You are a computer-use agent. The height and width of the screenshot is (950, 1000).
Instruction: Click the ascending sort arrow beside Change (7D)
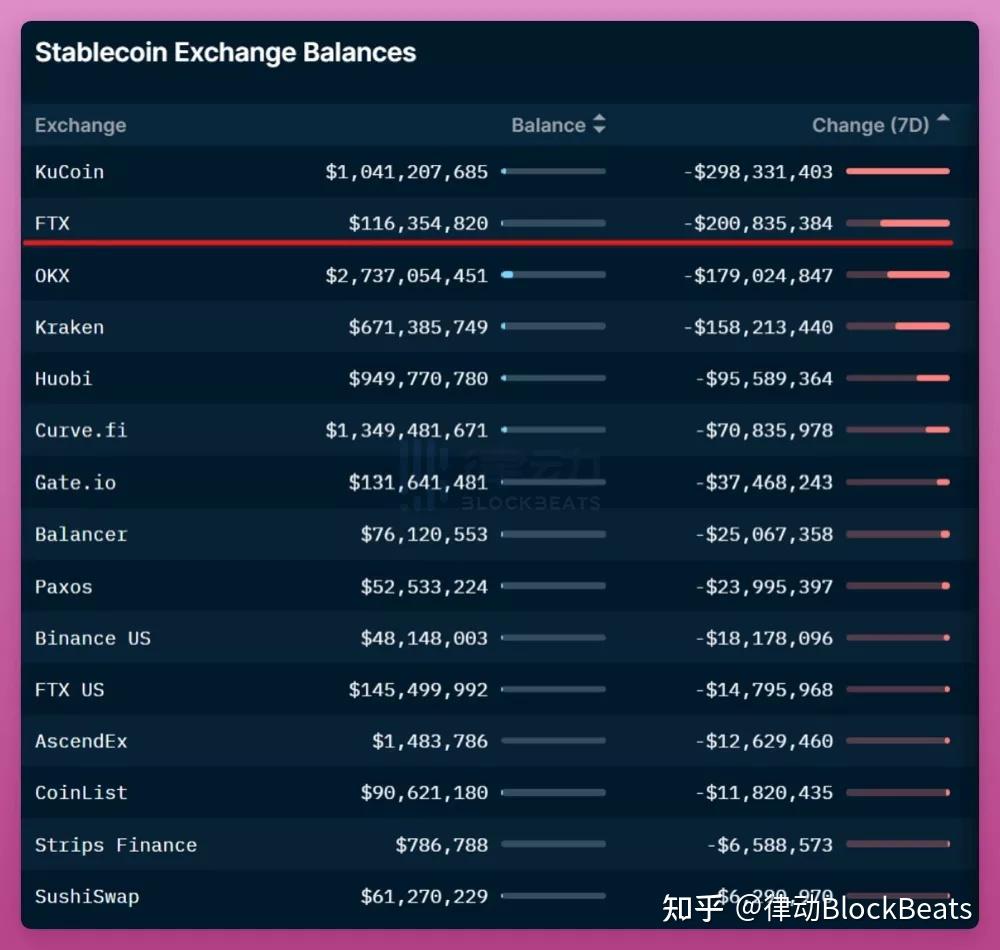pos(941,119)
